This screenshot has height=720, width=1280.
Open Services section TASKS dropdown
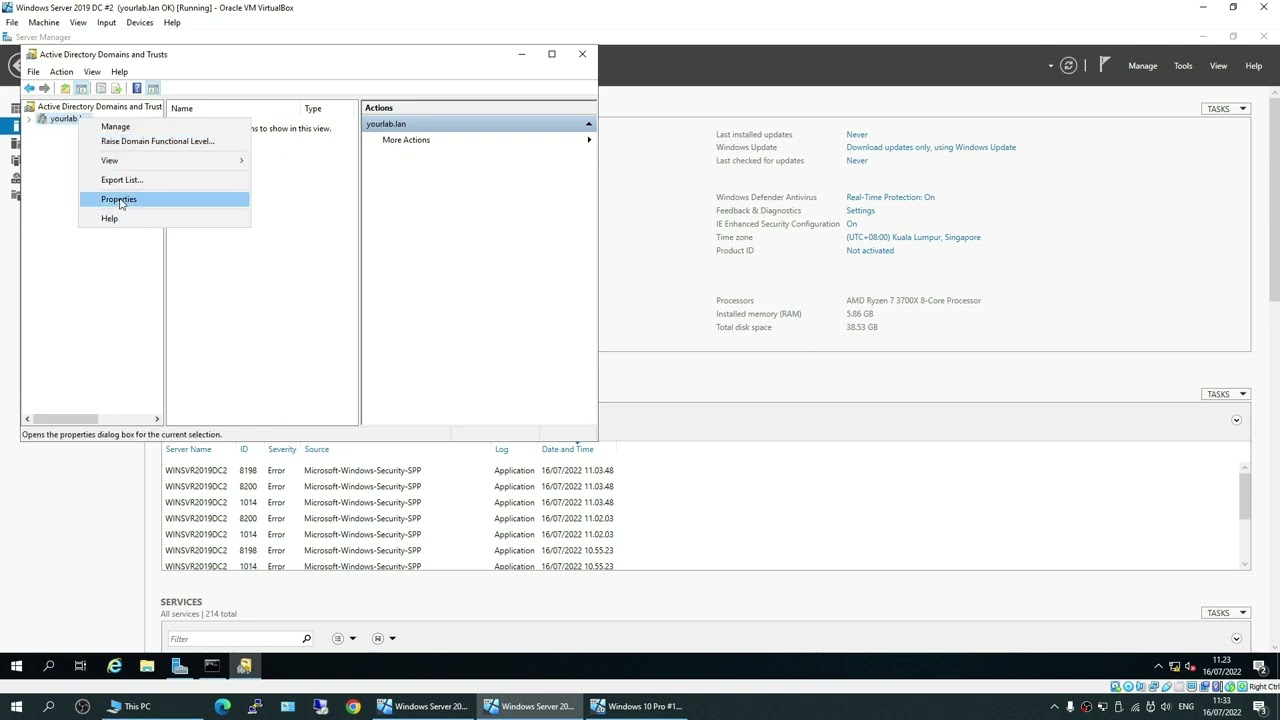[x=1226, y=613]
